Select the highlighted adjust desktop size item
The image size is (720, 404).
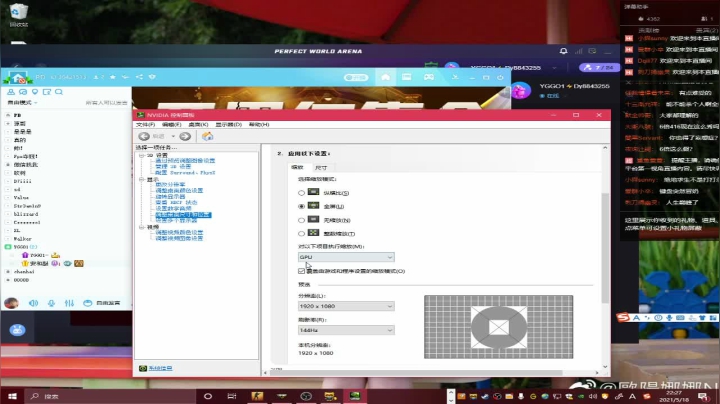click(x=183, y=215)
